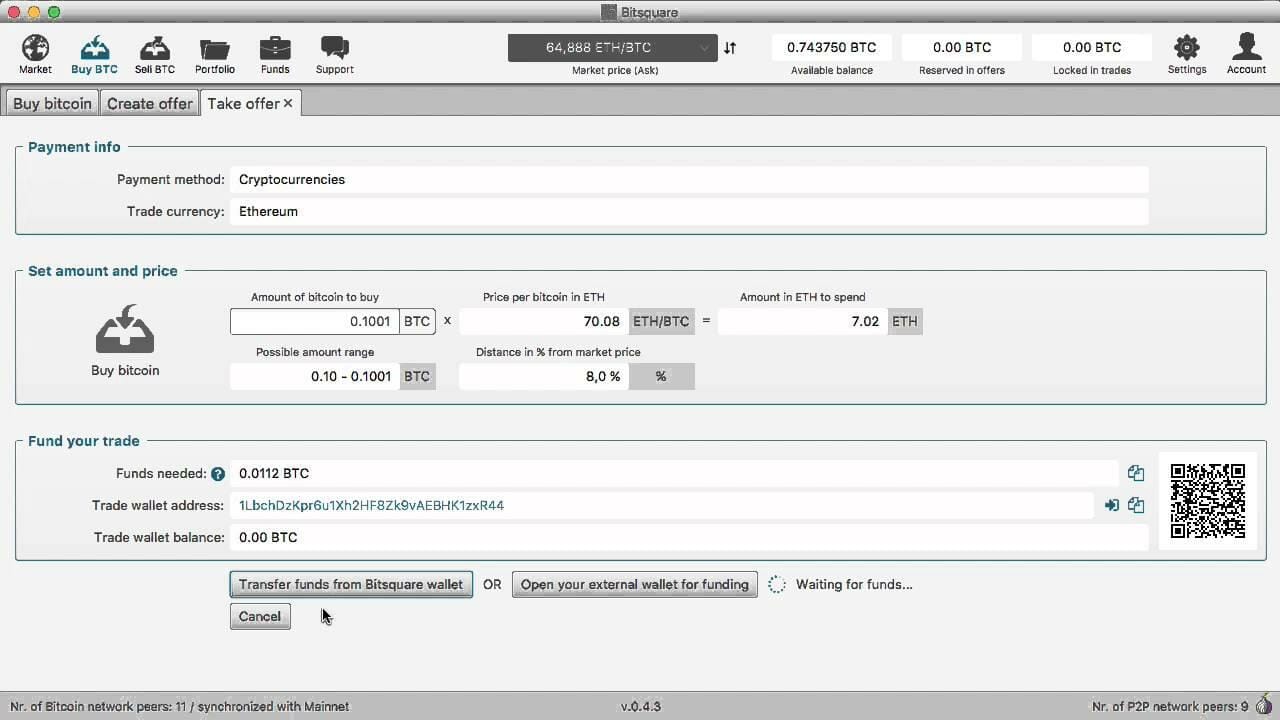This screenshot has width=1280, height=720.
Task: Toggle price direction with the swap arrows icon
Action: click(730, 48)
